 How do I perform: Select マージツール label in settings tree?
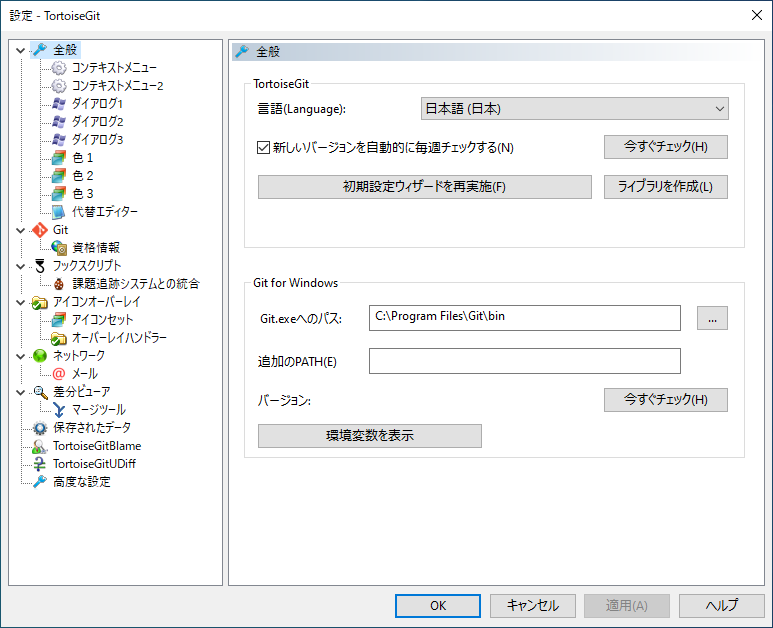[99, 410]
